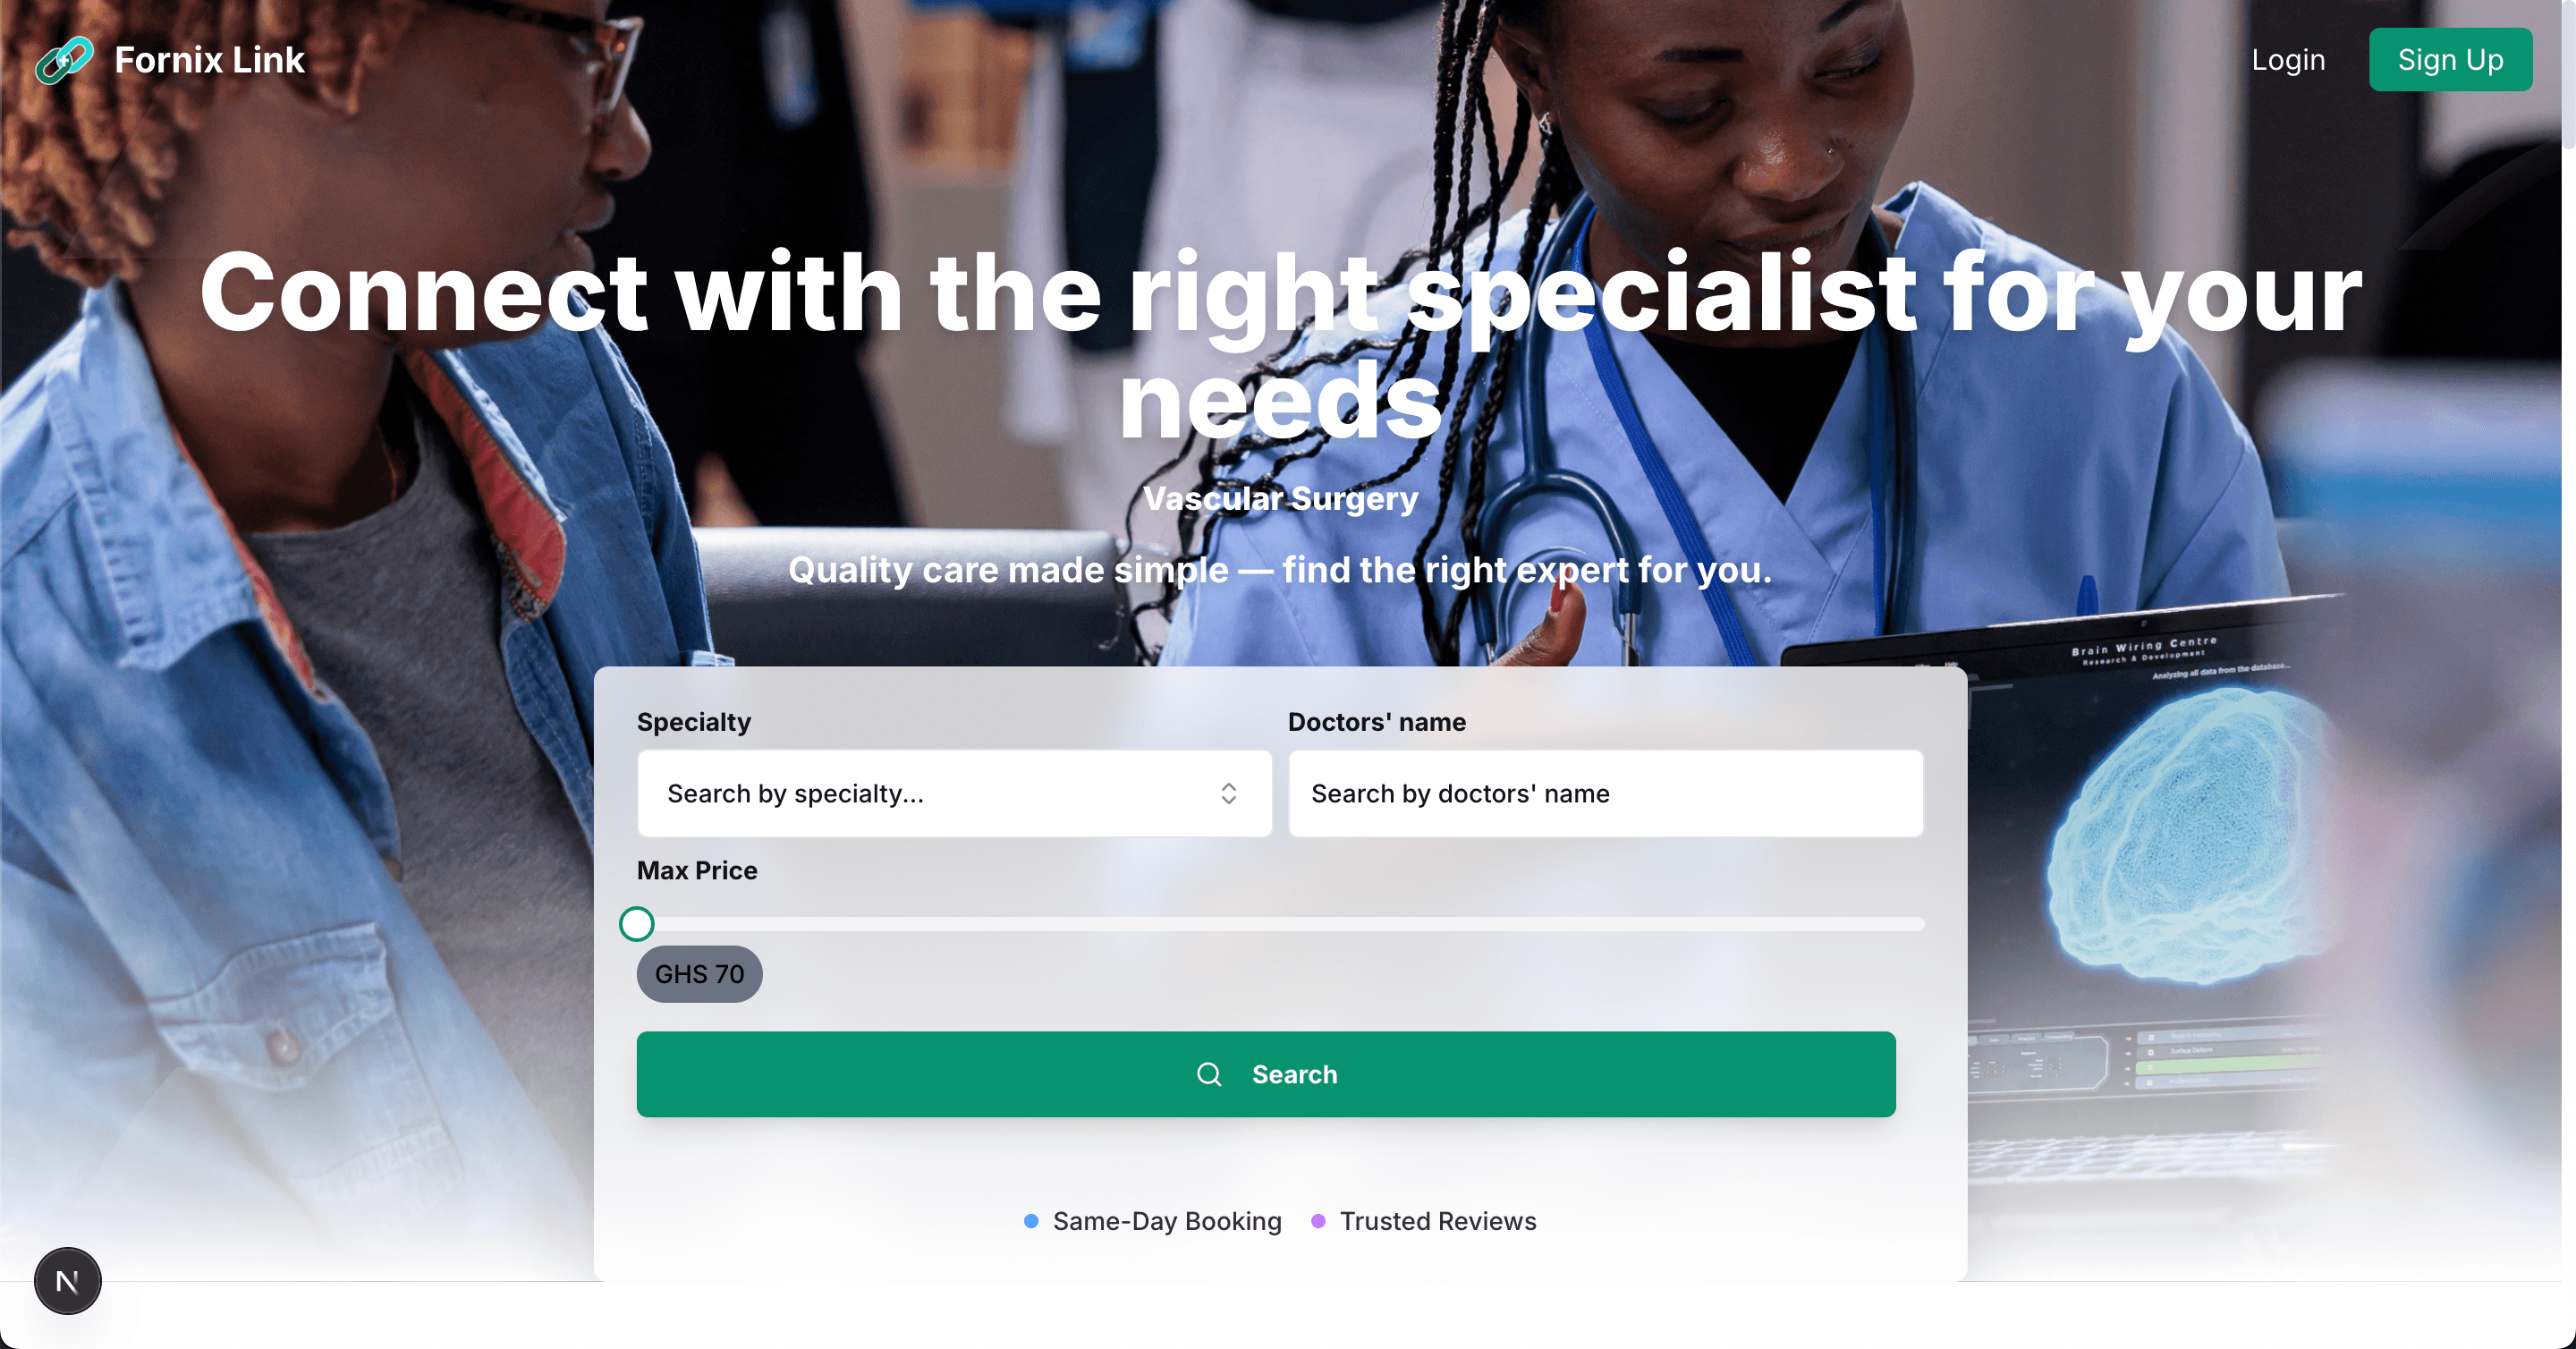Click the purple dot beside Trusted Reviews
The height and width of the screenshot is (1349, 2576).
(1318, 1221)
